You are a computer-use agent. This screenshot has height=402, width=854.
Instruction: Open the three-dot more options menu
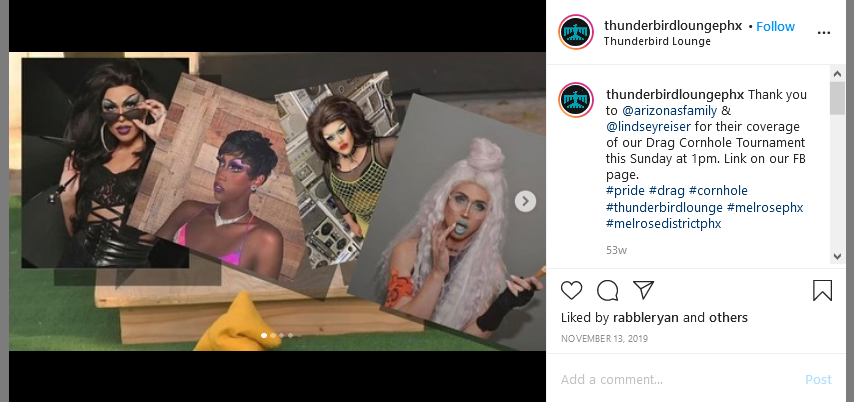coord(824,33)
